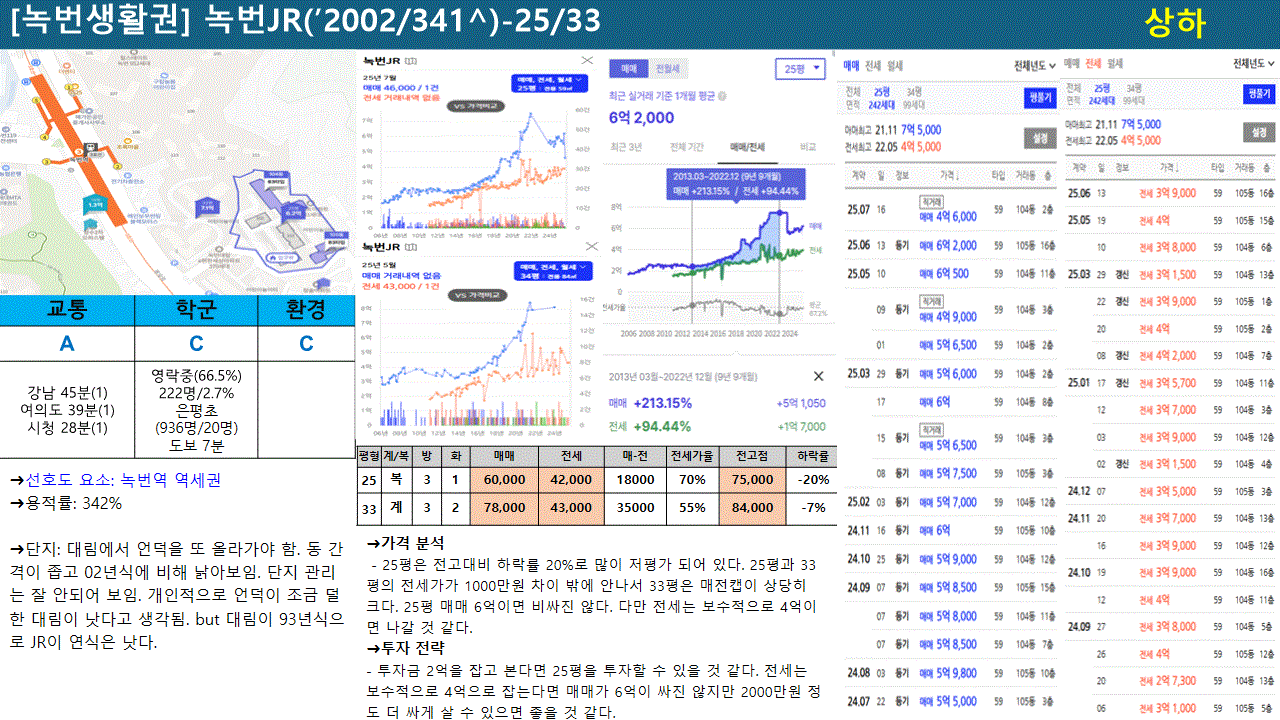Select 전세 filter in the right transaction list
Image resolution: width=1280 pixels, height=720 pixels.
point(1093,64)
